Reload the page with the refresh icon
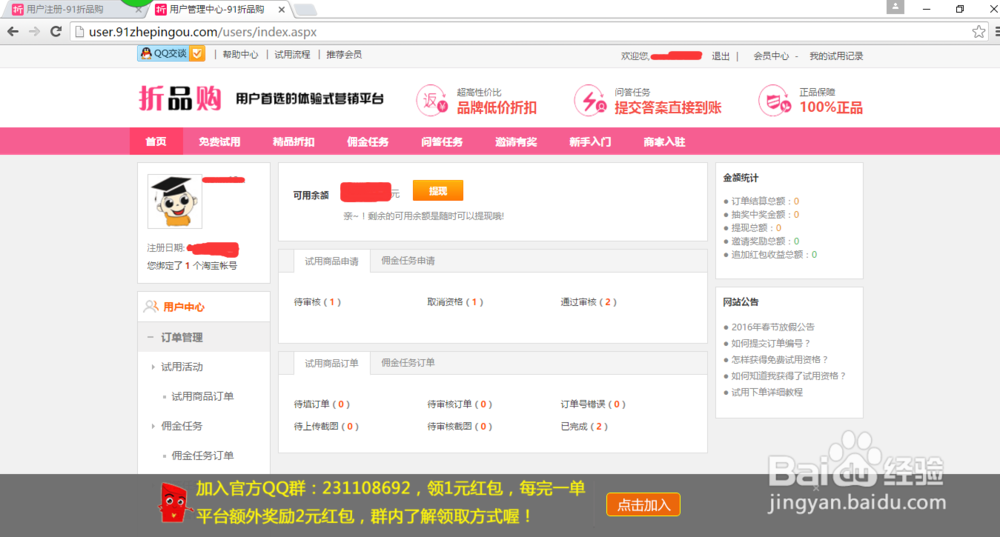 point(56,31)
